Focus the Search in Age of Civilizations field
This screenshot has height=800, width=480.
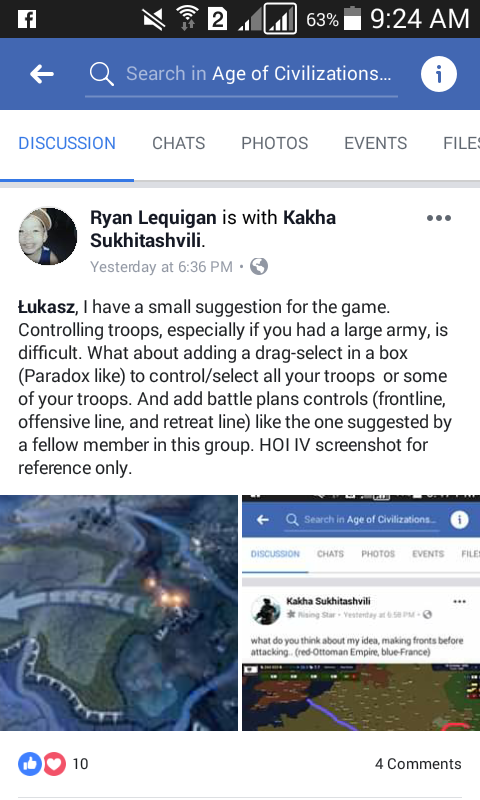tap(241, 74)
